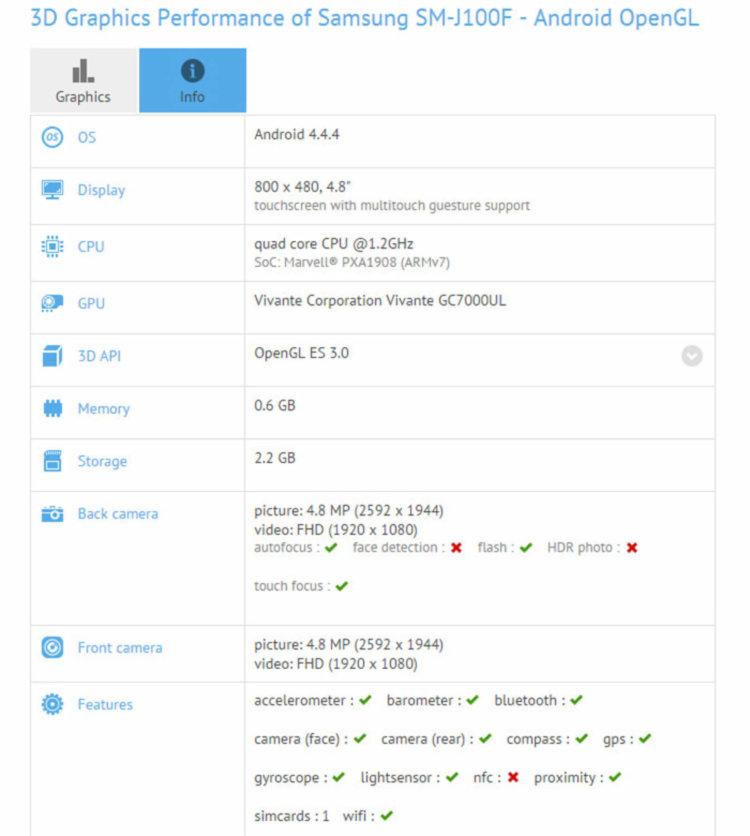Click the gyroscope check mark
The height and width of the screenshot is (836, 750).
(338, 777)
